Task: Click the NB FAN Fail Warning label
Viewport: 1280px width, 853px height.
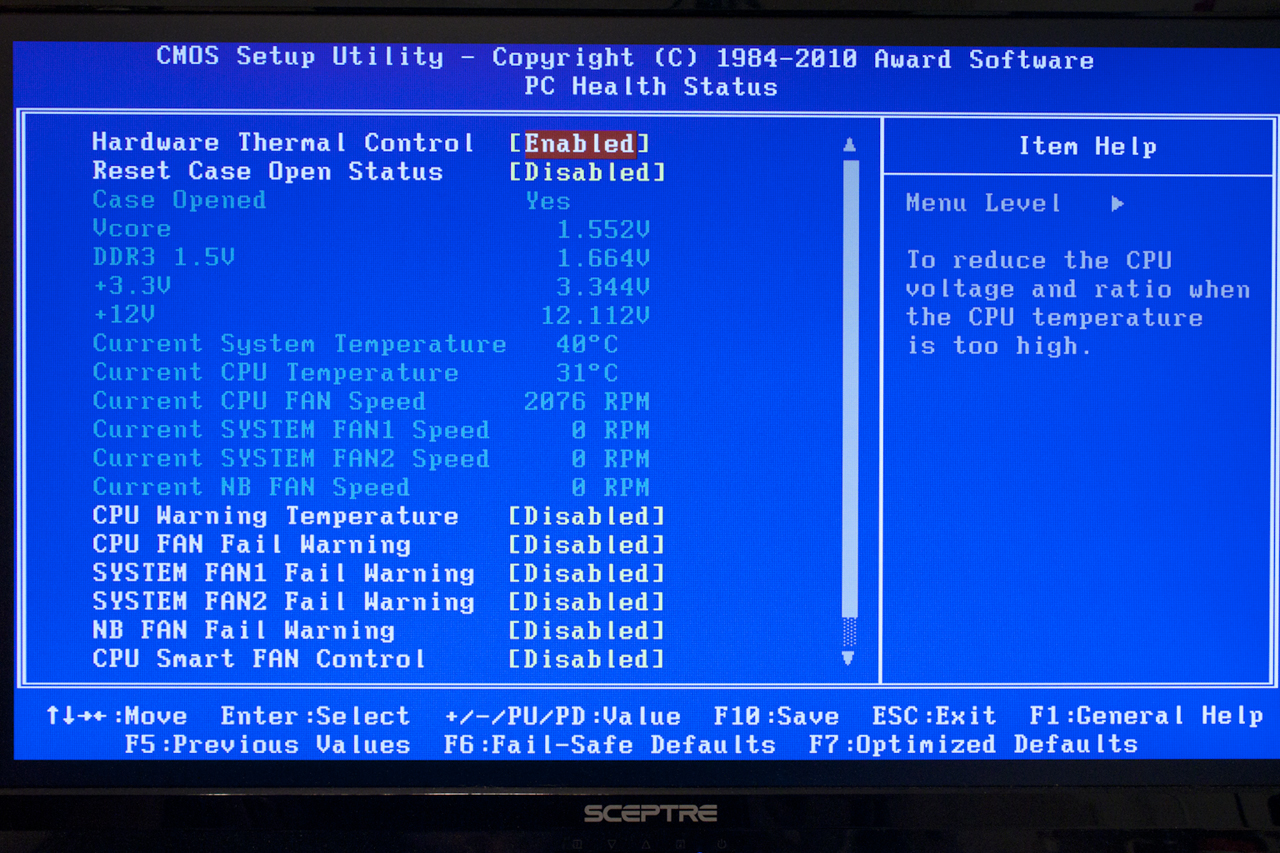Action: click(x=243, y=631)
